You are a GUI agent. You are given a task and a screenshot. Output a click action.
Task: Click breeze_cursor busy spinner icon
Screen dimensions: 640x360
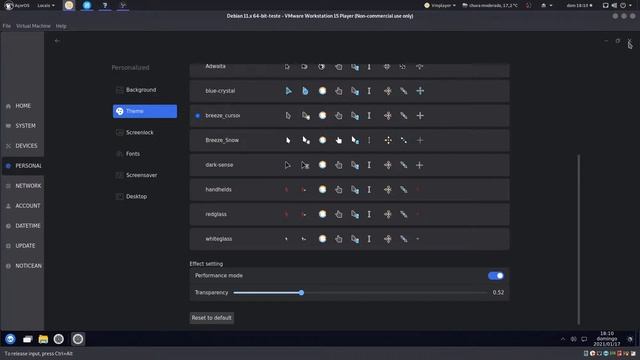pyautogui.click(x=322, y=116)
